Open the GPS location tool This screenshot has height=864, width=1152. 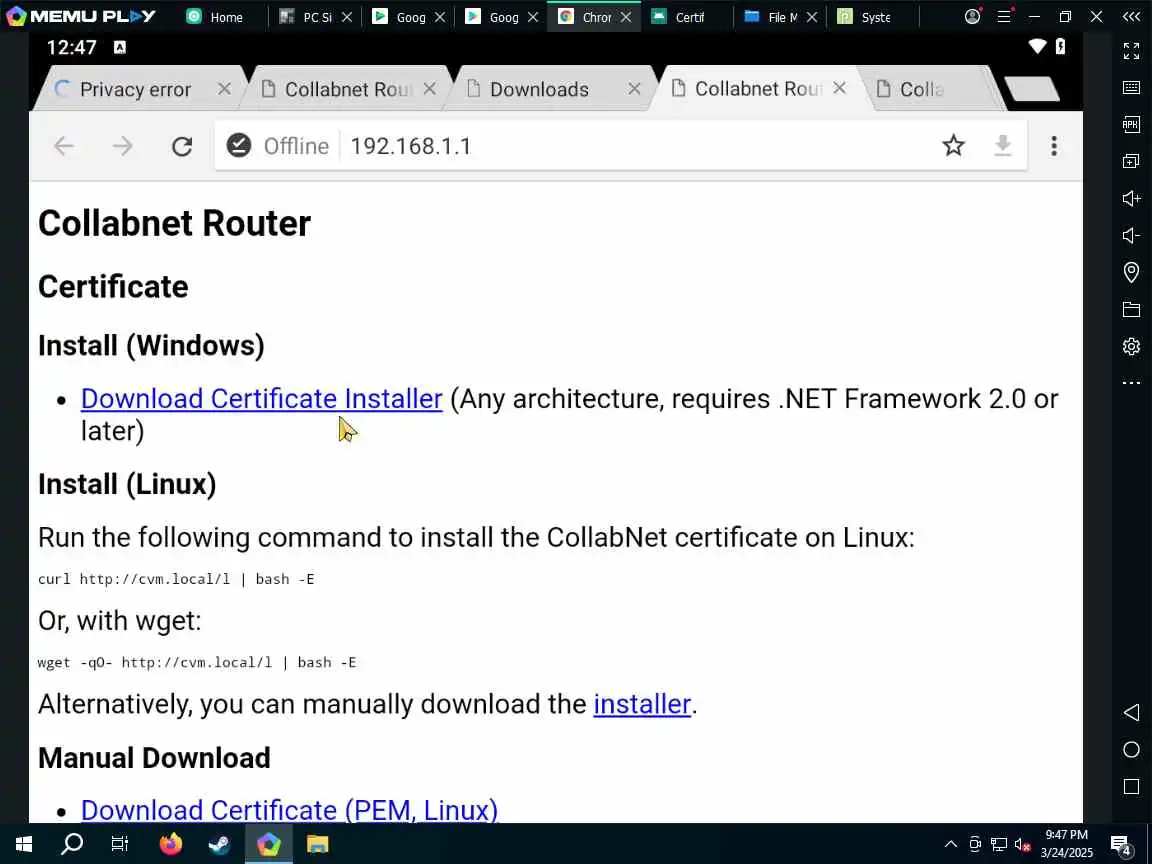pos(1131,272)
